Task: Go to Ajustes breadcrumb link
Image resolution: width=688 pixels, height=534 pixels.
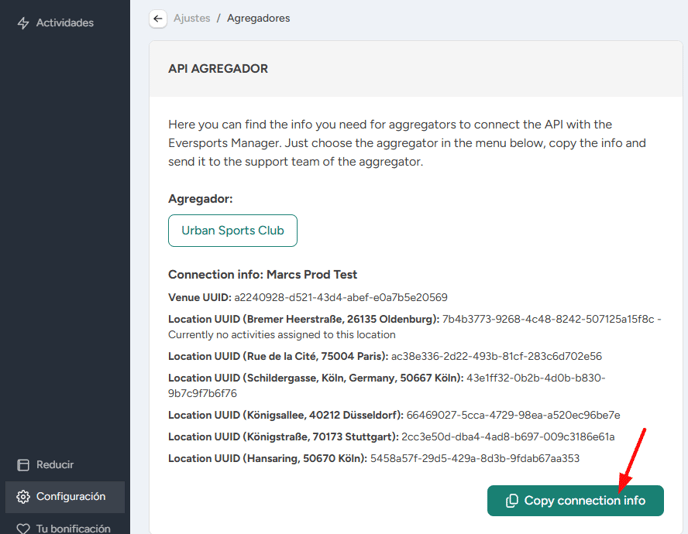Action: point(192,18)
